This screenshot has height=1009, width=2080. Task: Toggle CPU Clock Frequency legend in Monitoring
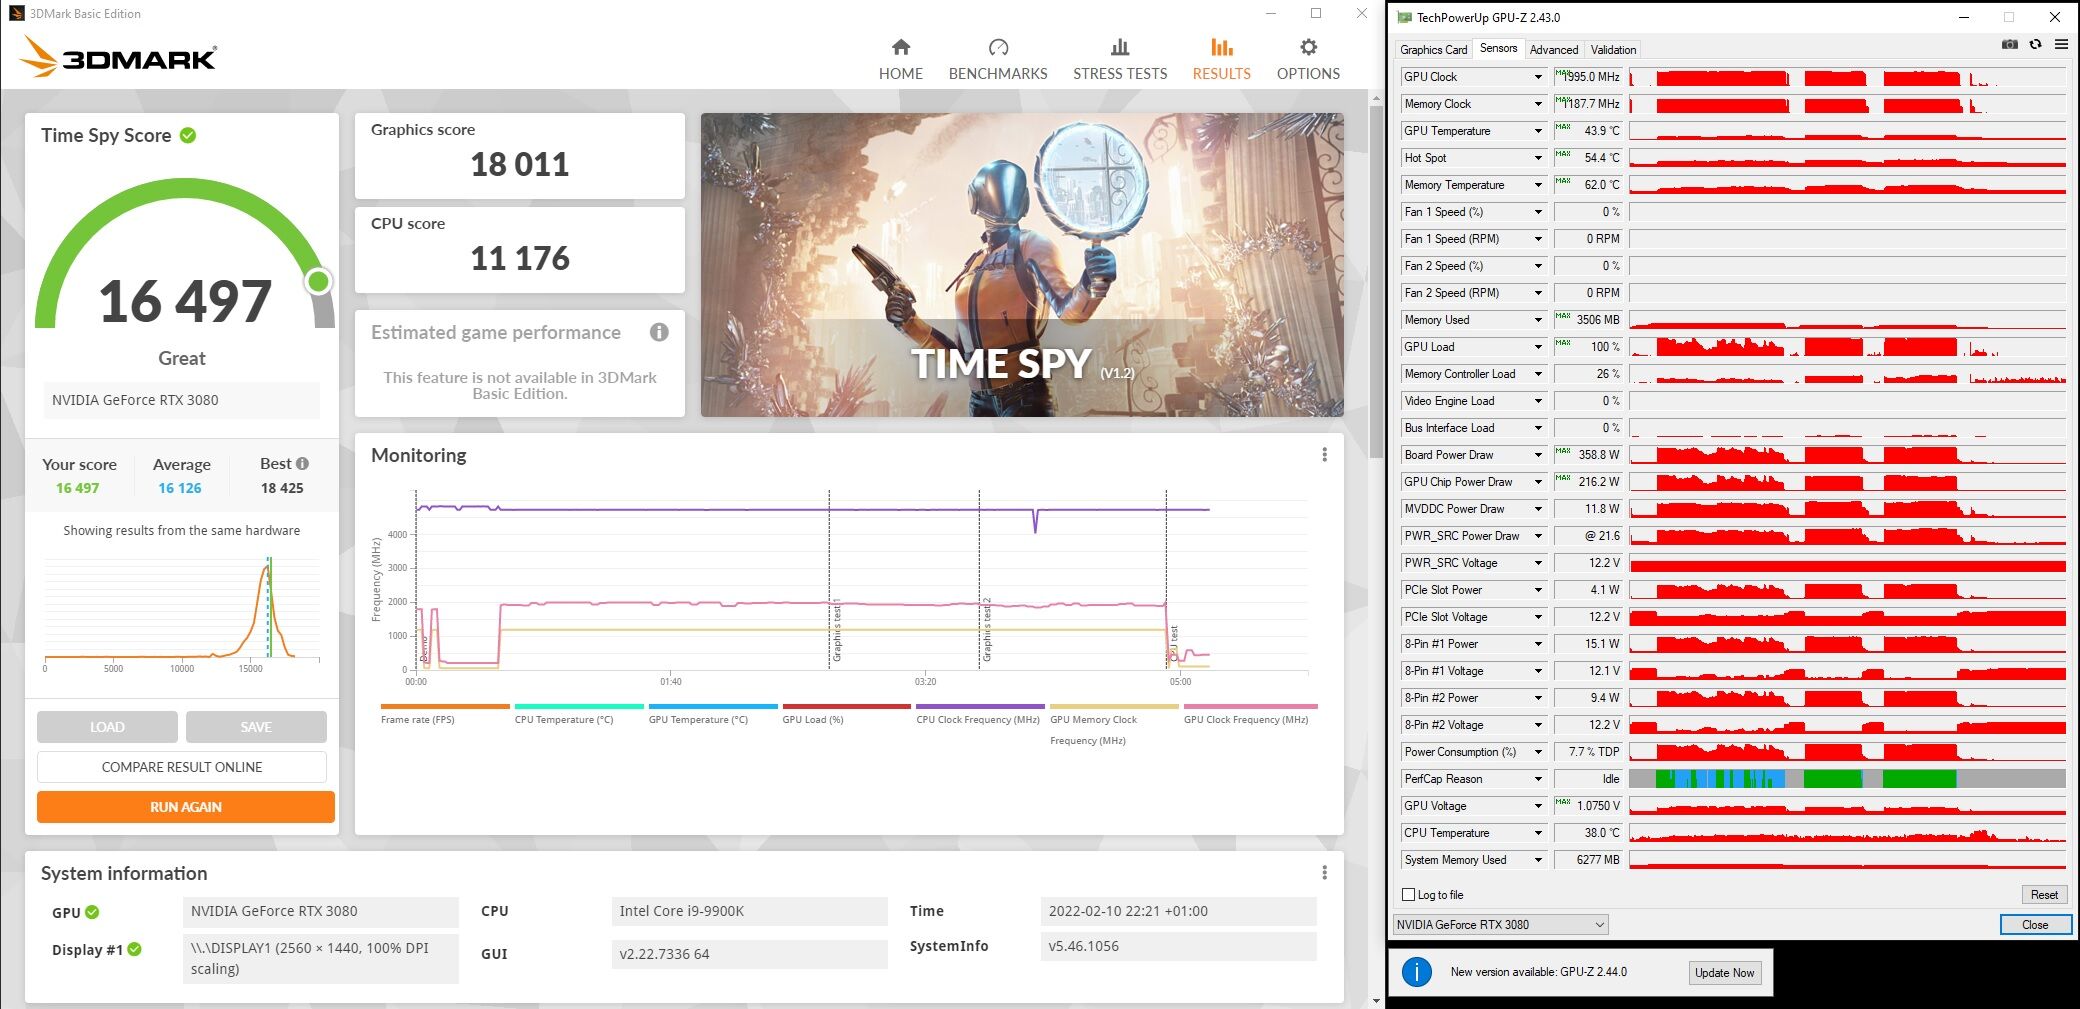pos(980,714)
